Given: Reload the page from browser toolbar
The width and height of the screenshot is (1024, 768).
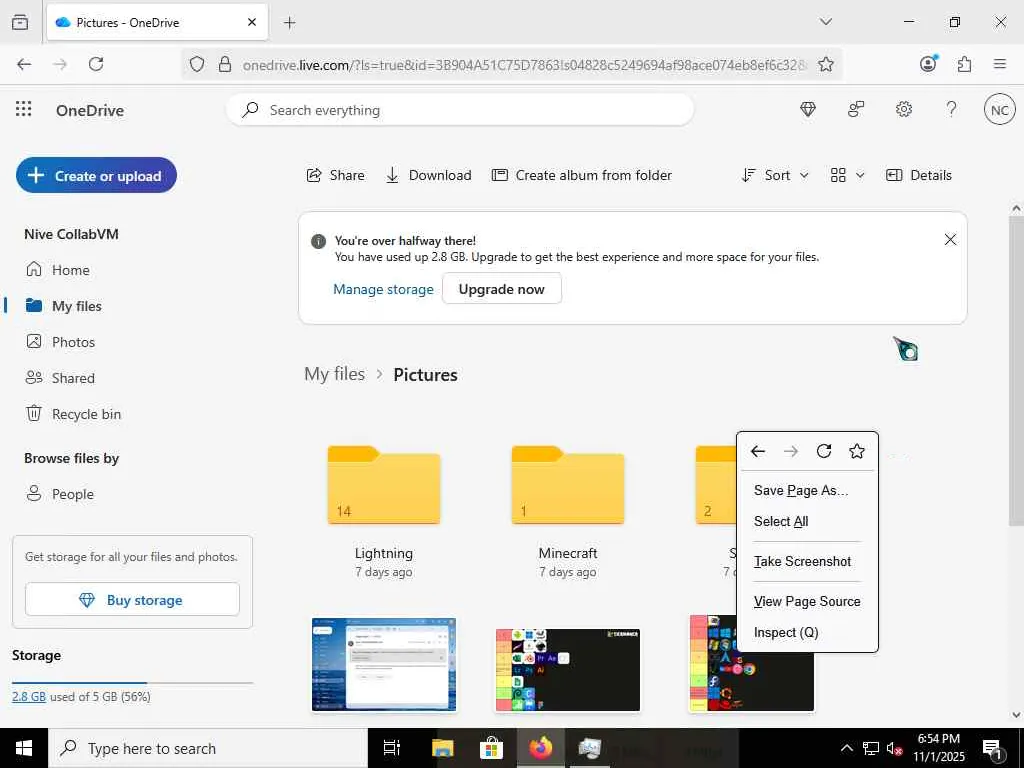Looking at the screenshot, I should (x=96, y=64).
